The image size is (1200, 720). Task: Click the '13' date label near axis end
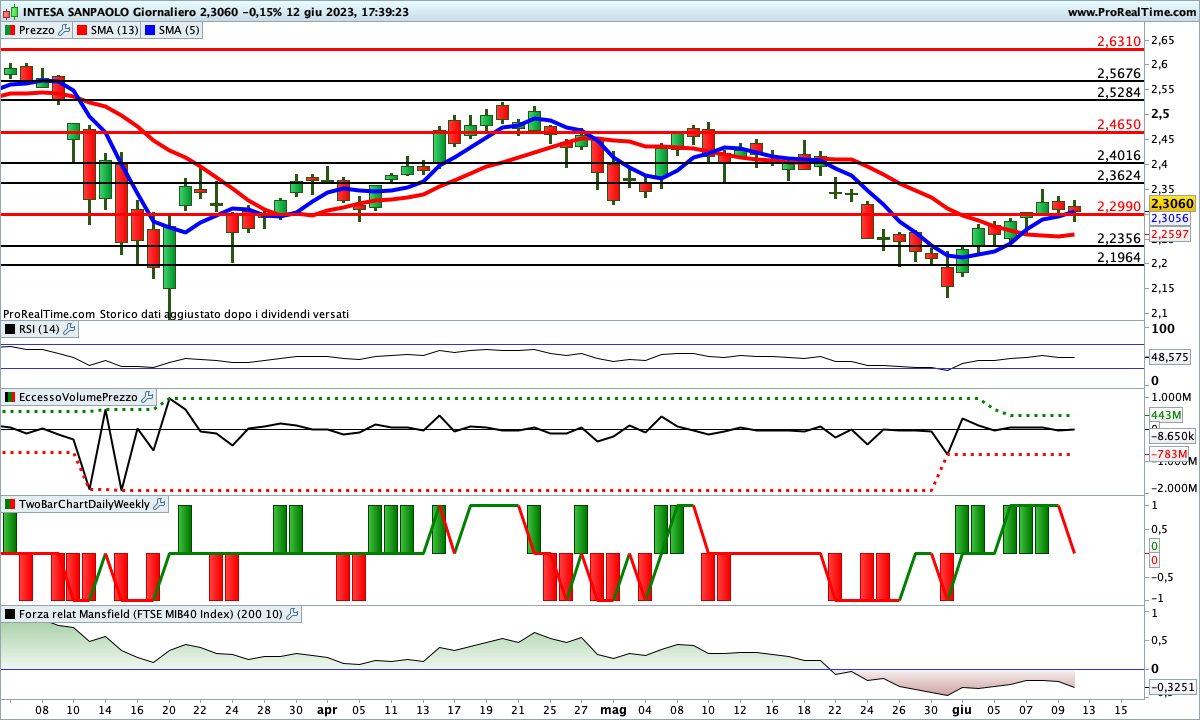click(x=1088, y=709)
